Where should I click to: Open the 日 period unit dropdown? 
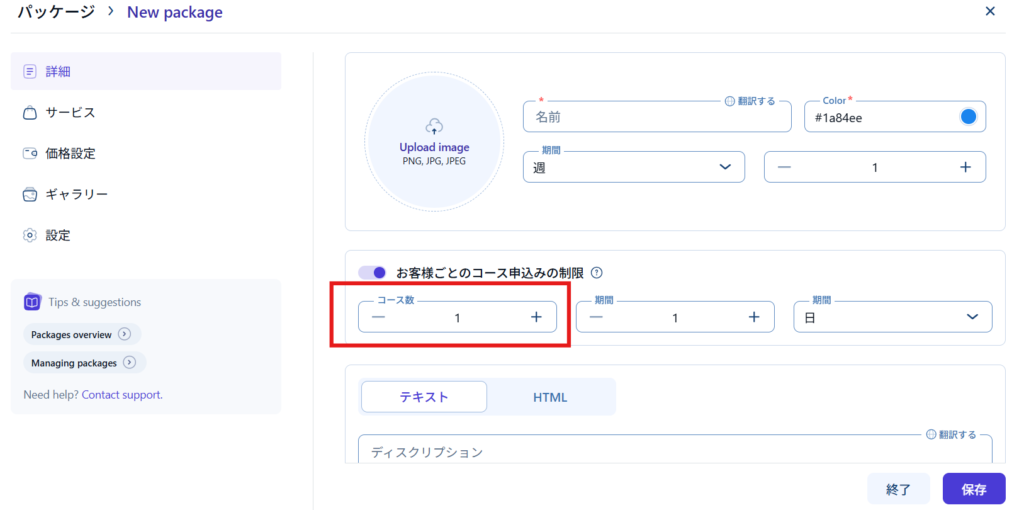pos(892,317)
